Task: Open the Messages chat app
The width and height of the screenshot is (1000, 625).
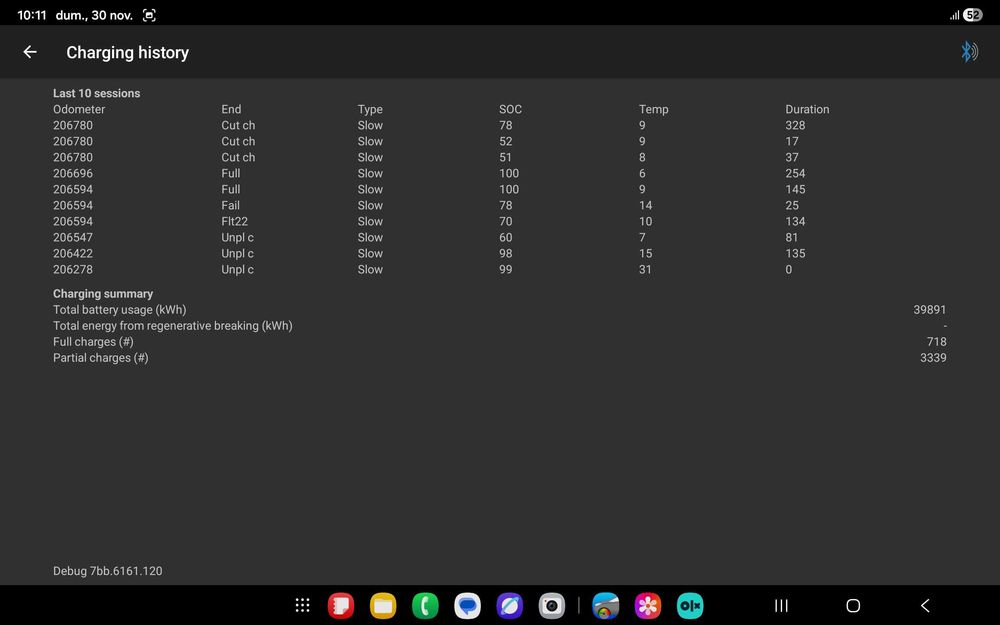Action: (467, 605)
